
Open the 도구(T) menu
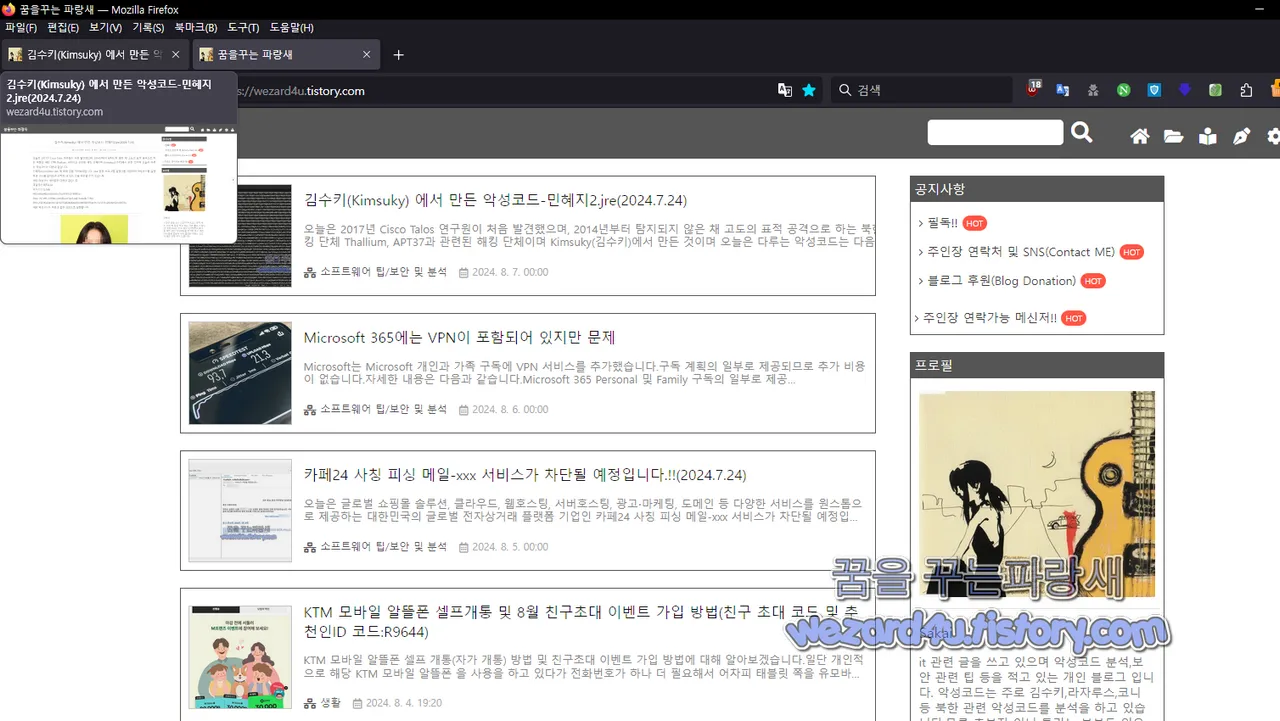243,28
